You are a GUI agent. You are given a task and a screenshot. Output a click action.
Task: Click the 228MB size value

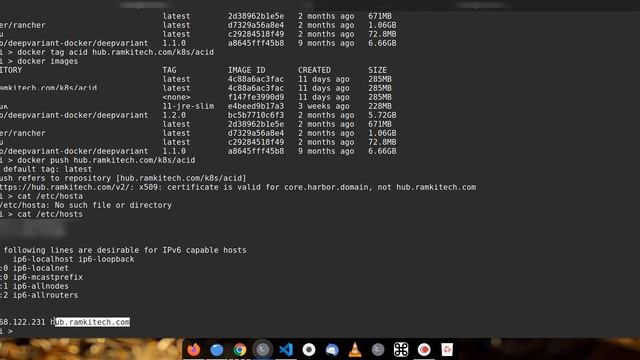(380, 106)
